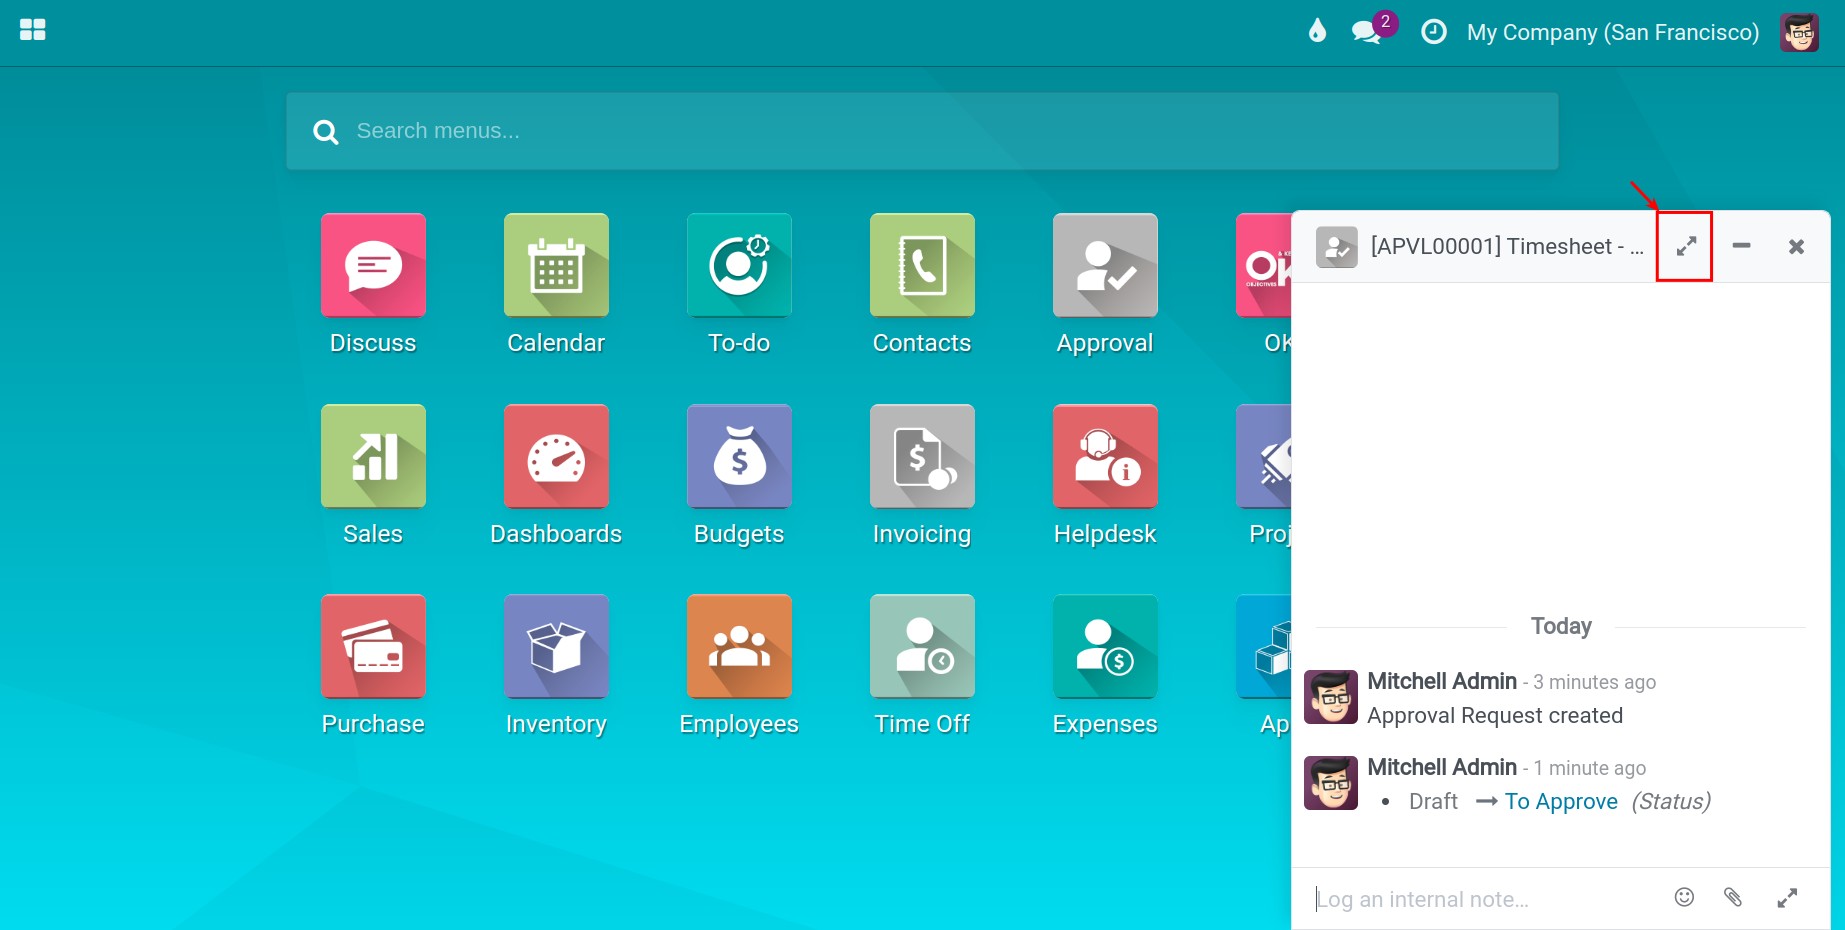The width and height of the screenshot is (1845, 930).
Task: Click the magnifier search icon
Action: [326, 132]
